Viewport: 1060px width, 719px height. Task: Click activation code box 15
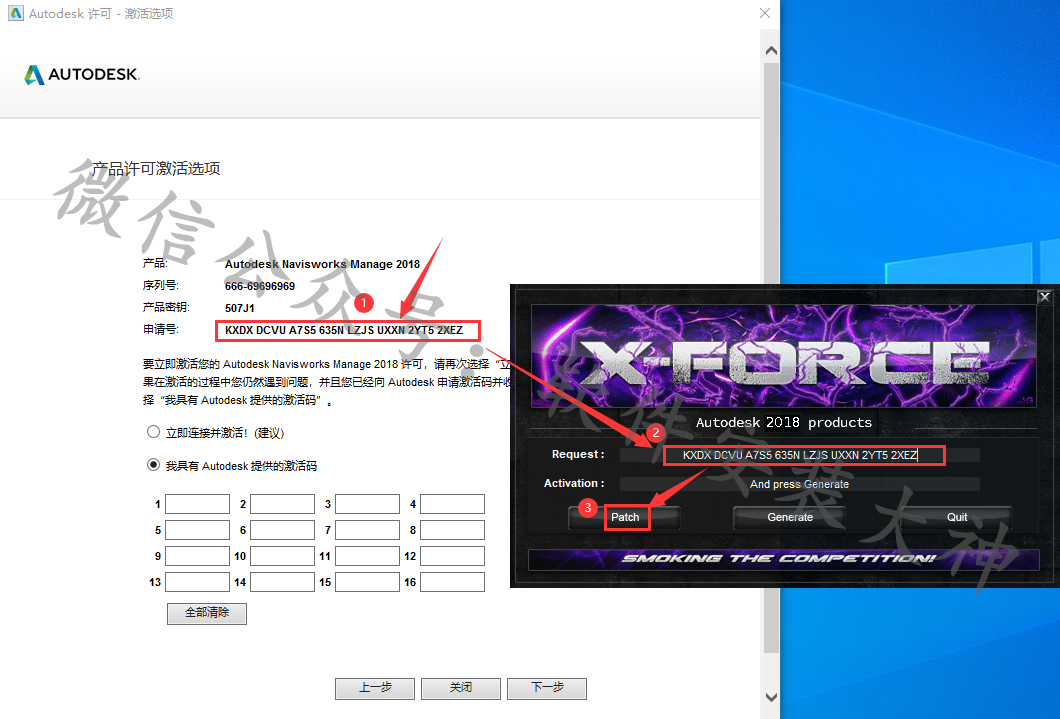(x=368, y=582)
